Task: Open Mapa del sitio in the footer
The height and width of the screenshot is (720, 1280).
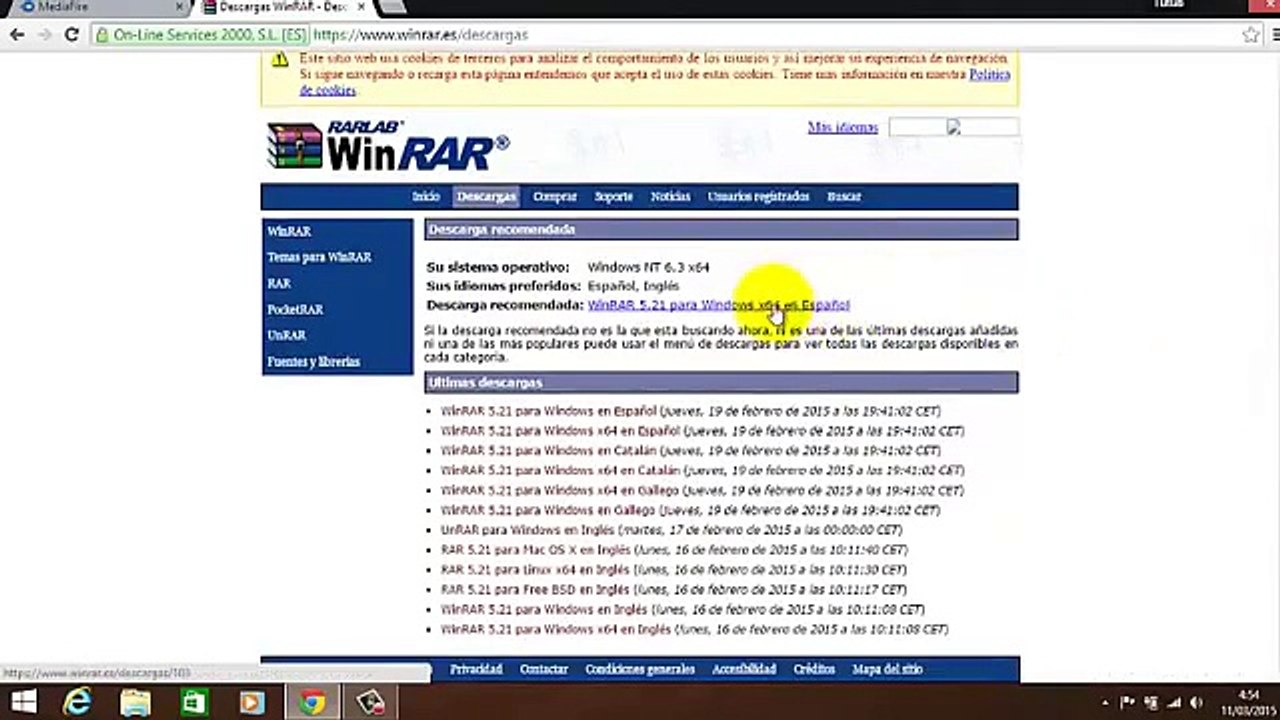Action: point(888,670)
